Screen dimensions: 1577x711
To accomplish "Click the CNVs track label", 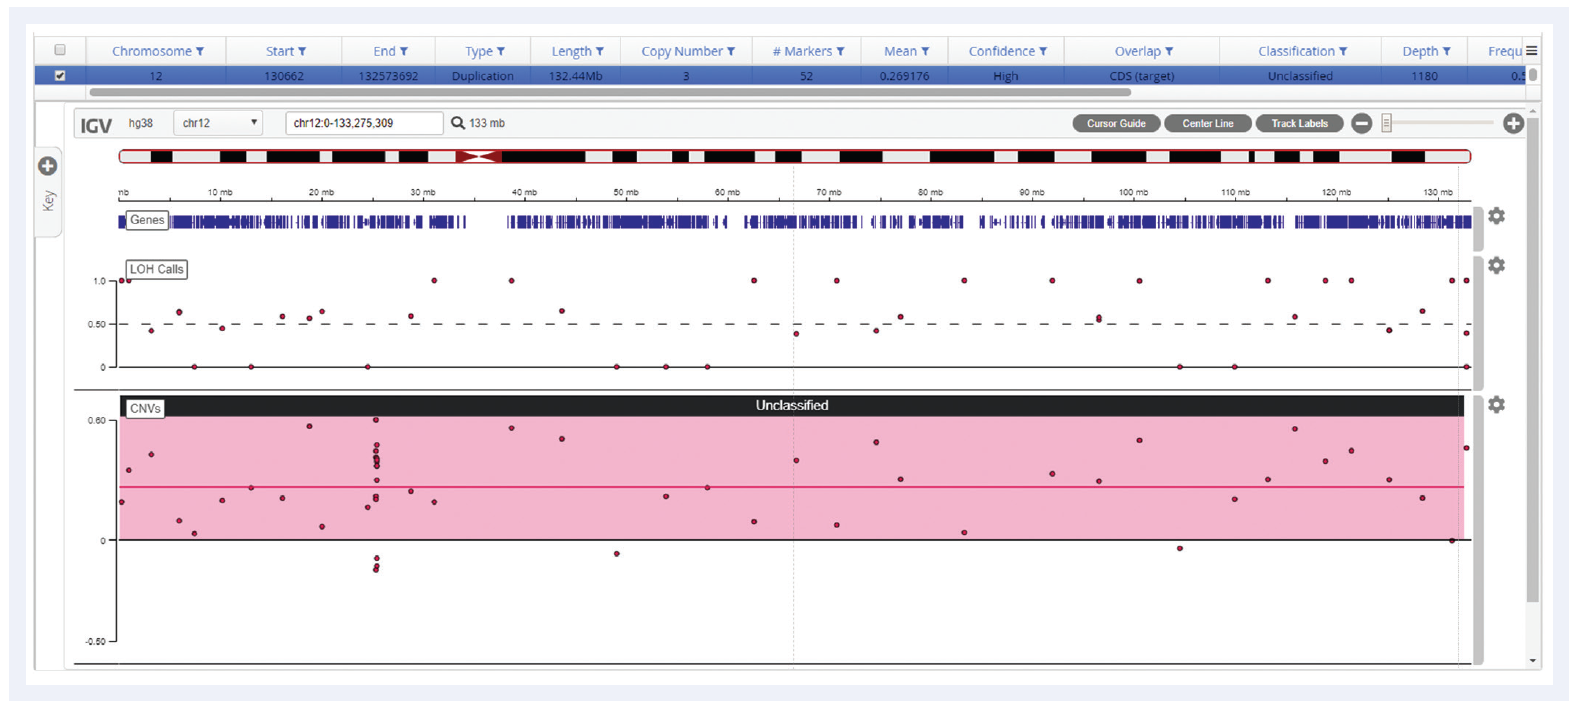I will (145, 408).
